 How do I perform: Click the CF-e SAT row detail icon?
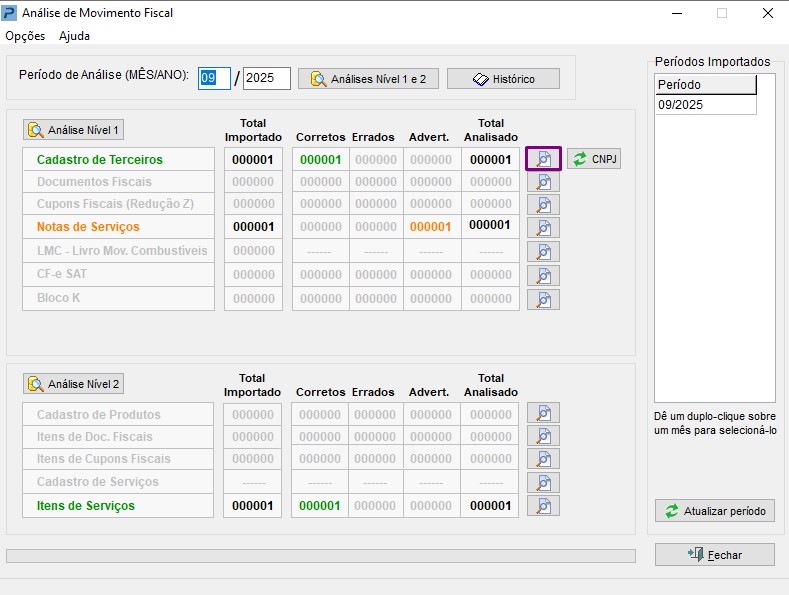coord(543,275)
